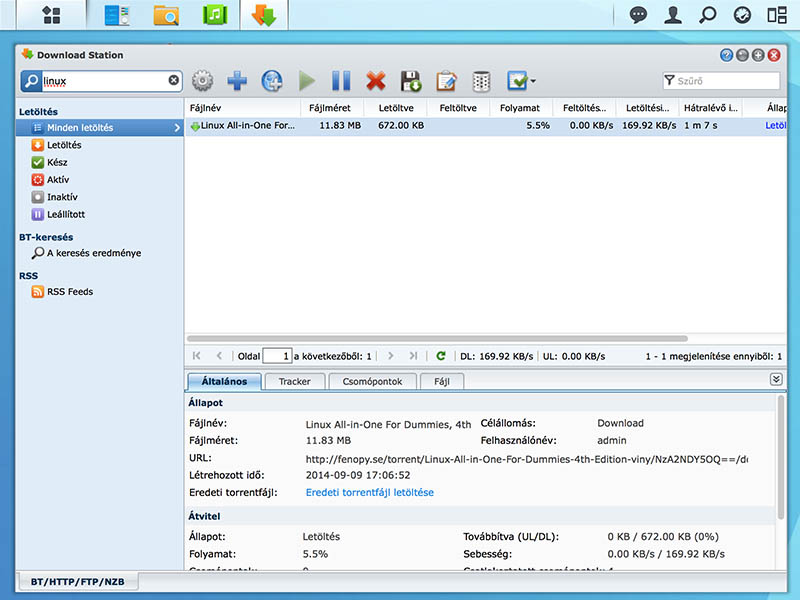Click Eredeti torrentfájl letöltése link
Screen dimensions: 800x600
(369, 493)
